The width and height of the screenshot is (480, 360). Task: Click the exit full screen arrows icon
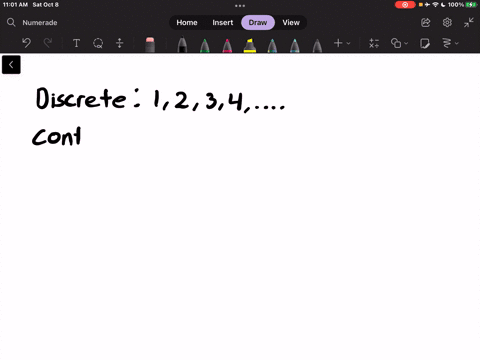point(468,22)
